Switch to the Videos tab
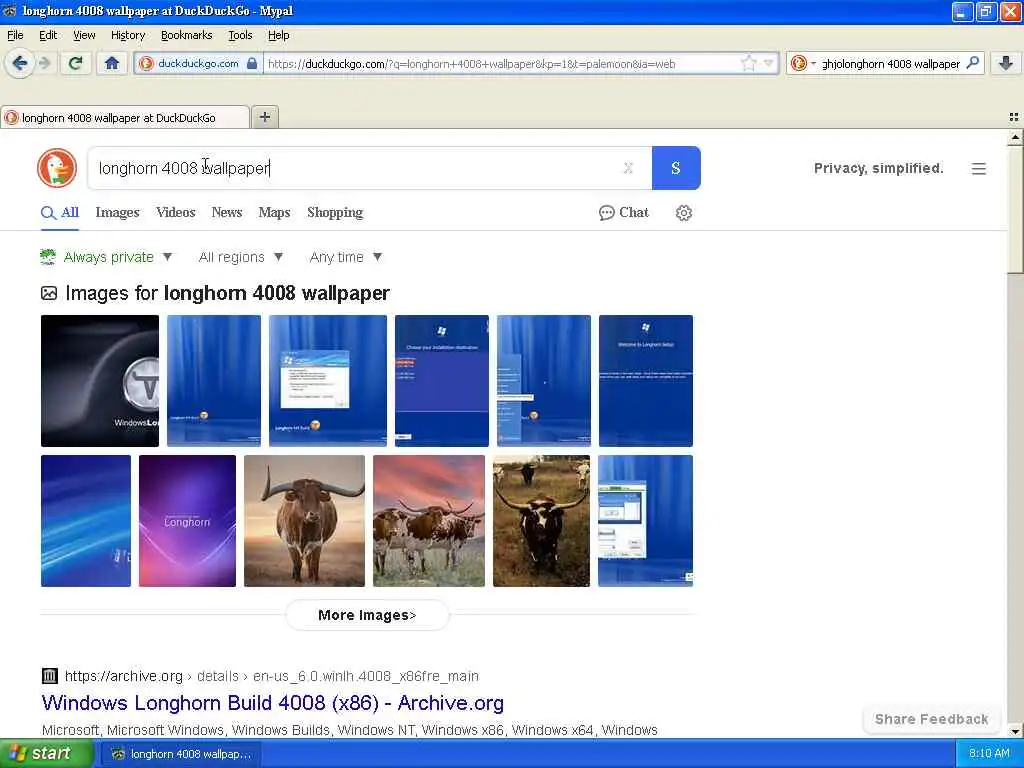Screen dimensions: 1024x768 pos(176,212)
